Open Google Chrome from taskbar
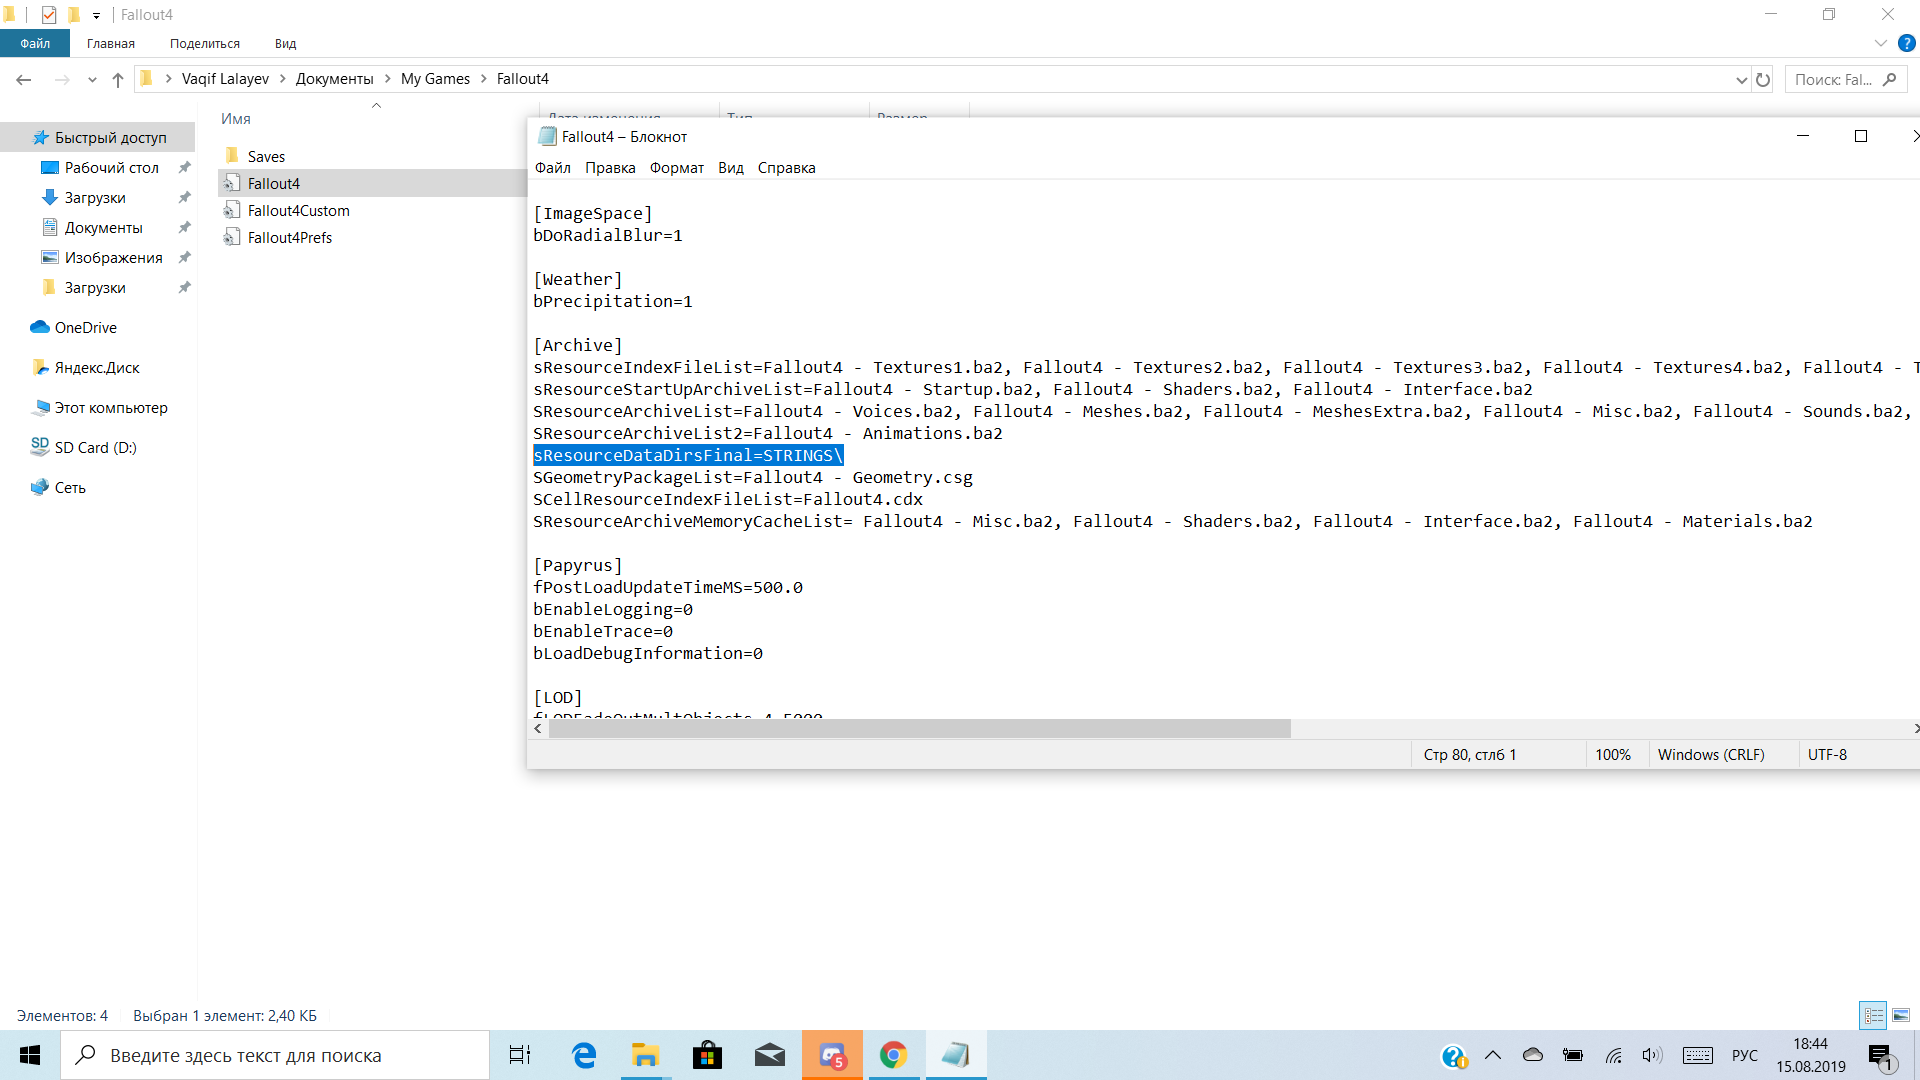 893,1055
